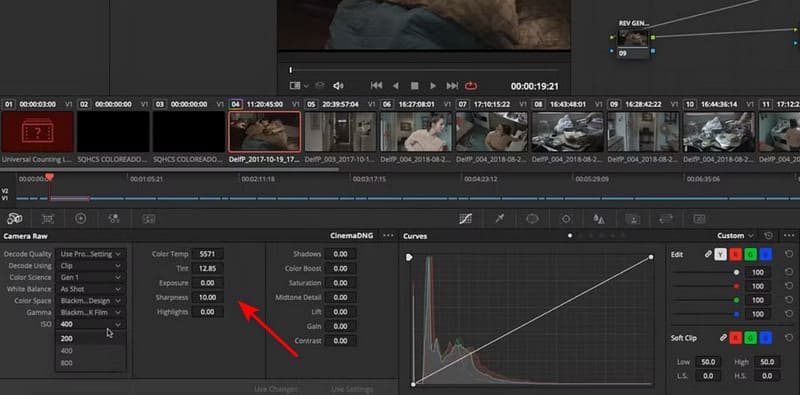The width and height of the screenshot is (800, 395).
Task: Select the red Soft Clip channel
Action: coord(735,338)
